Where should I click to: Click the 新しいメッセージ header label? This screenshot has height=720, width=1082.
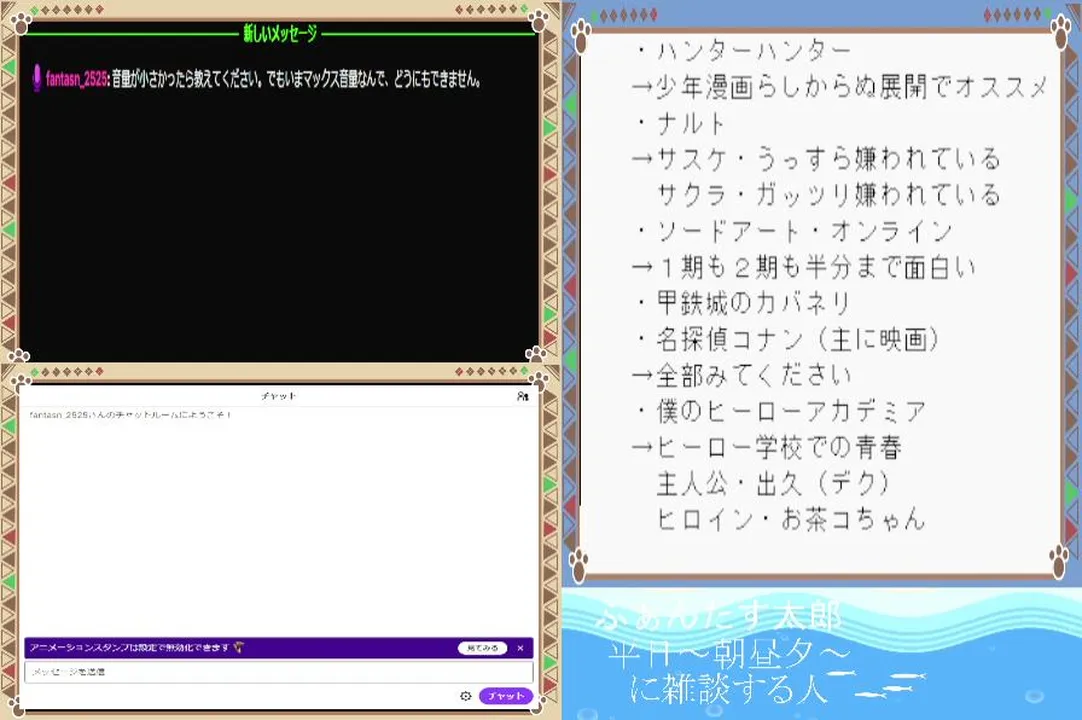coord(280,32)
